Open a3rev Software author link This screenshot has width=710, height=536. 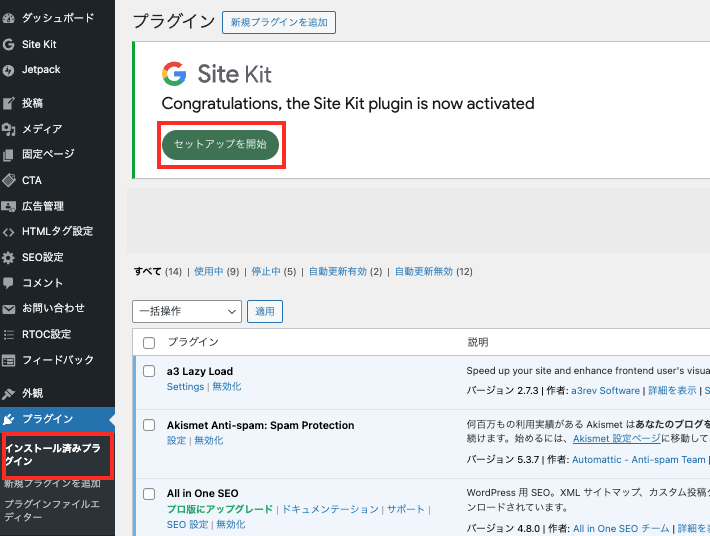[x=605, y=391]
